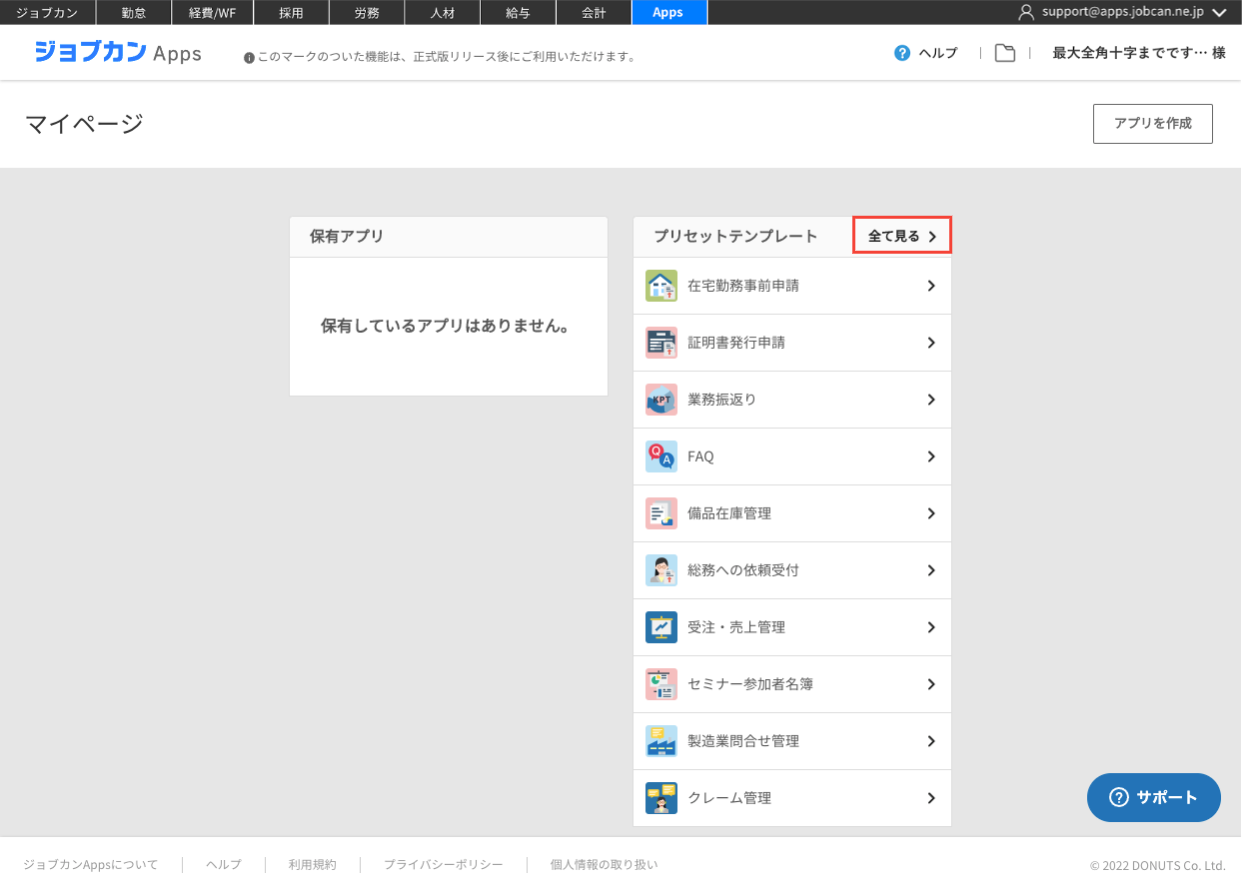Click the 業務振返り KPT icon
This screenshot has height=894, width=1242.
(x=661, y=400)
